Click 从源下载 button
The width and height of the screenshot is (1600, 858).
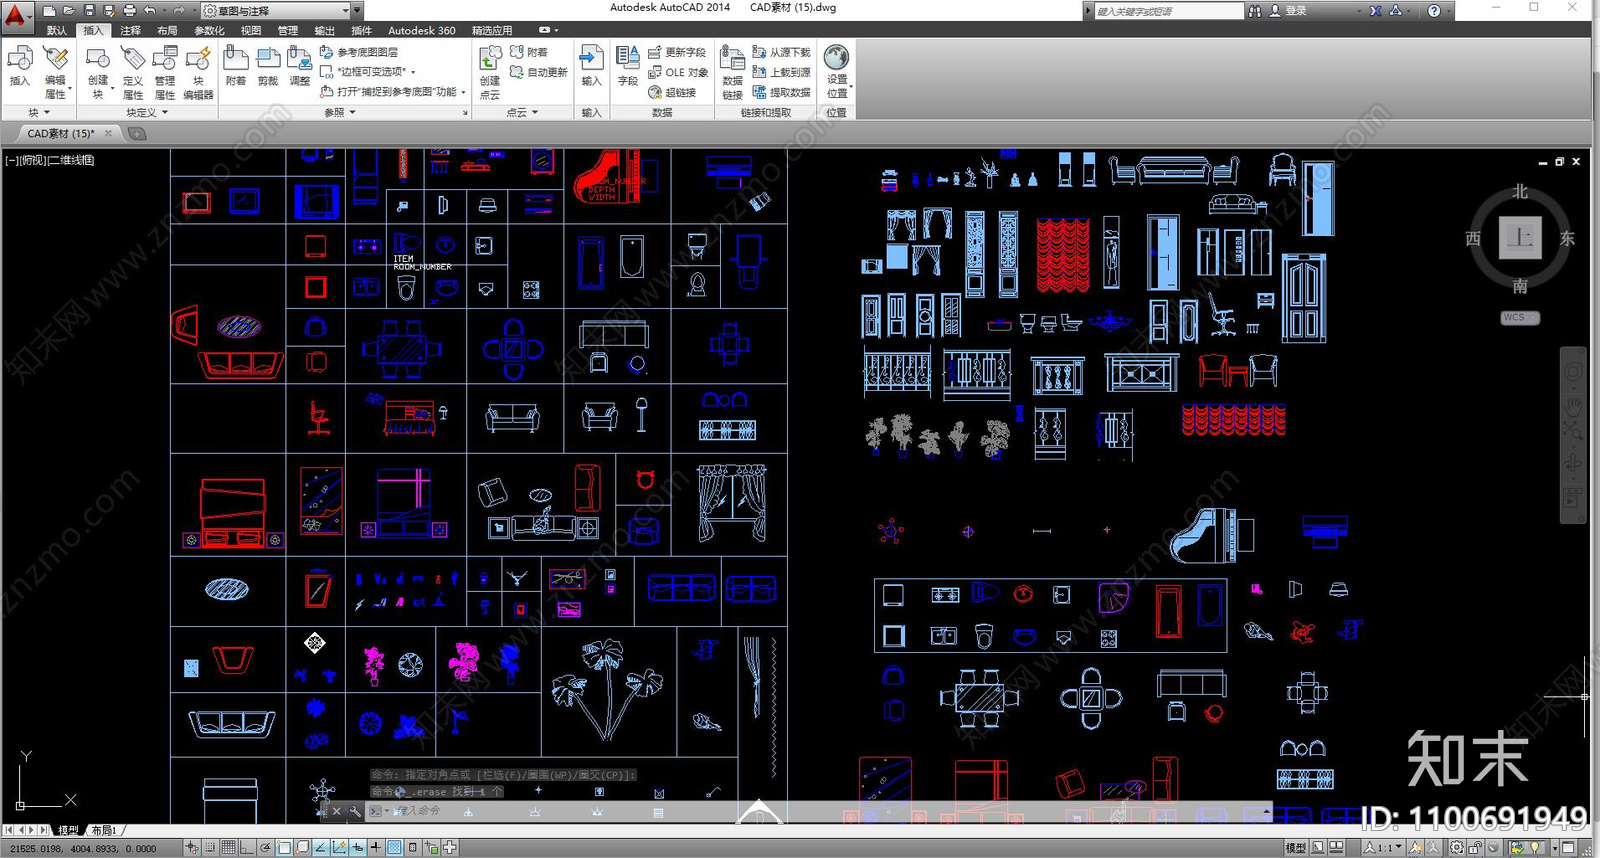pyautogui.click(x=781, y=52)
